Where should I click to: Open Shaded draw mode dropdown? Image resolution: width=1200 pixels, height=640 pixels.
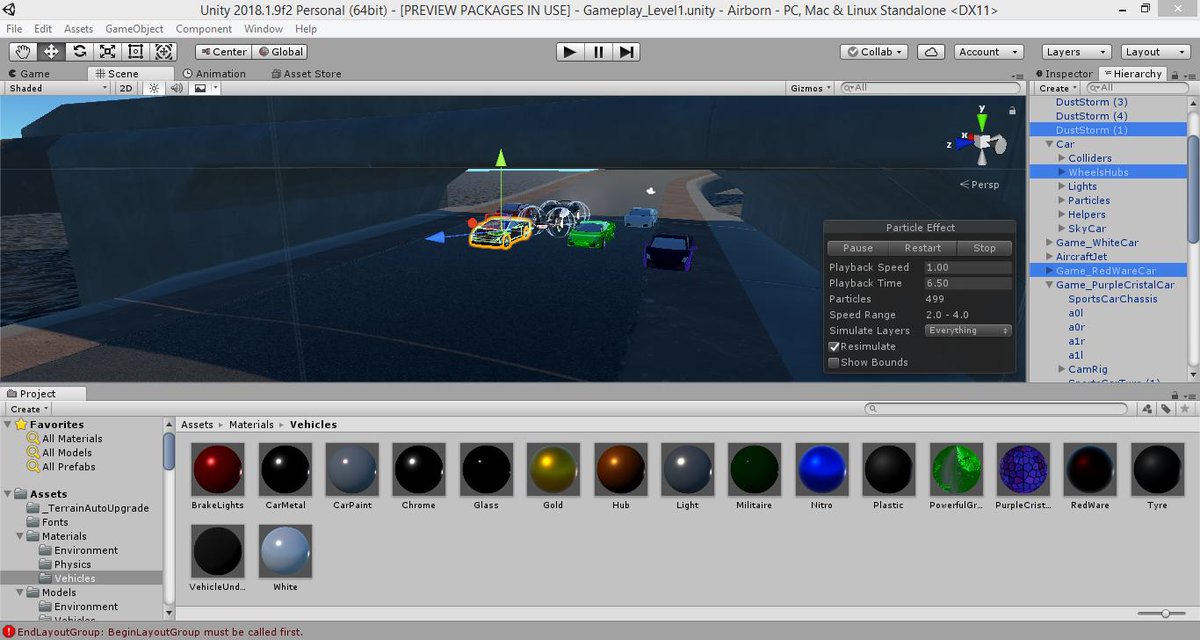[x=58, y=88]
